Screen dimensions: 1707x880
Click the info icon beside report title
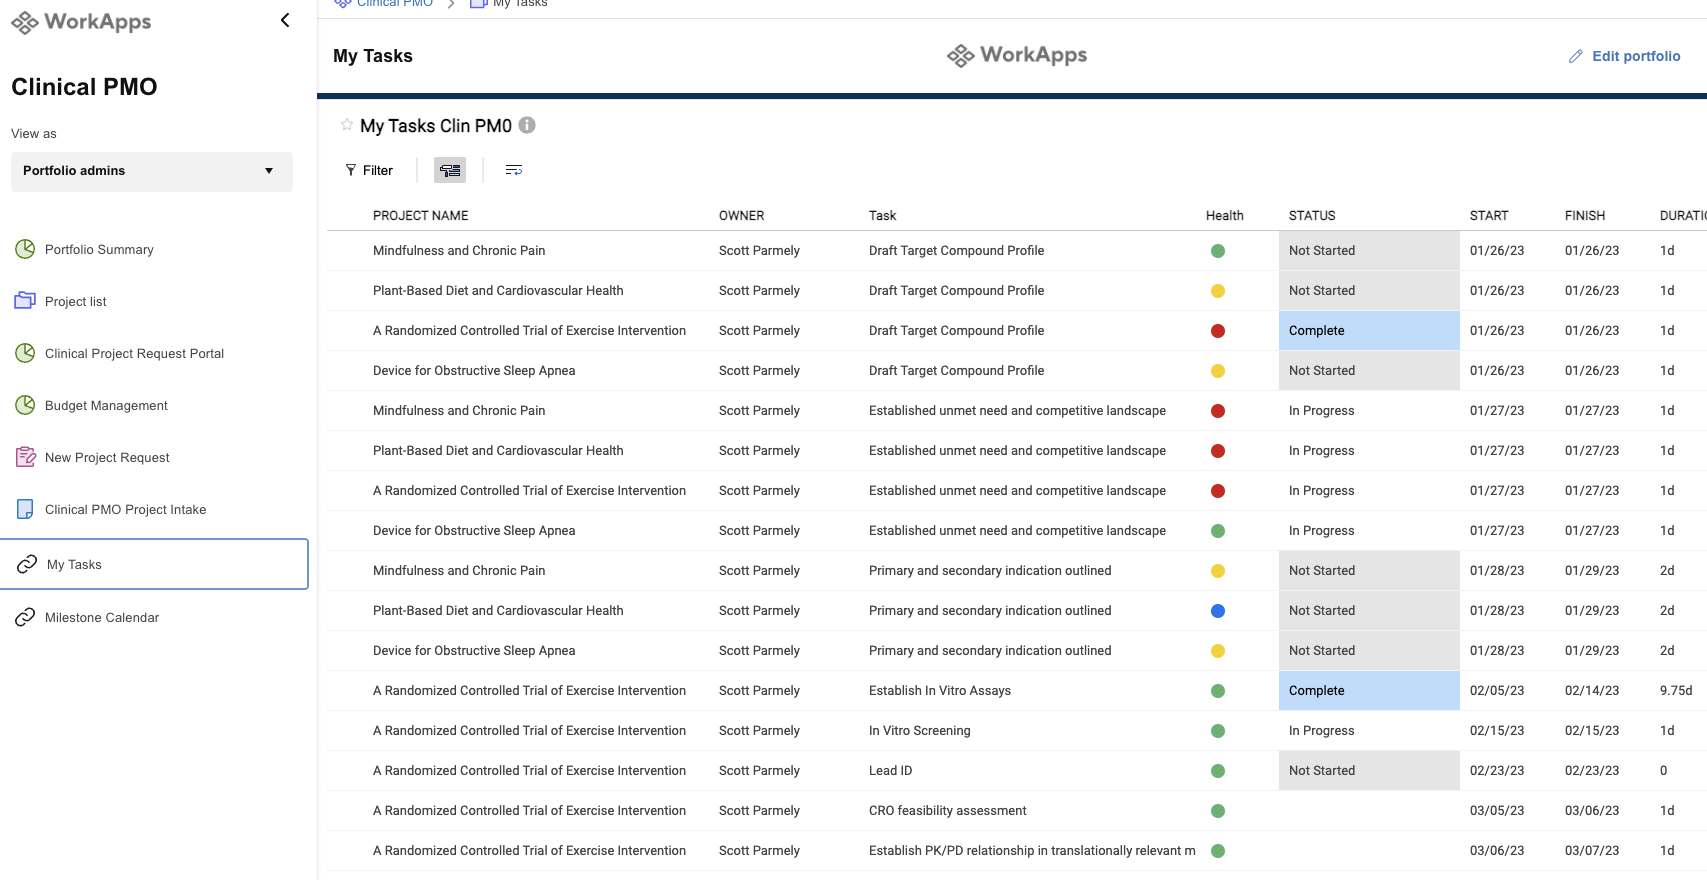pos(527,125)
